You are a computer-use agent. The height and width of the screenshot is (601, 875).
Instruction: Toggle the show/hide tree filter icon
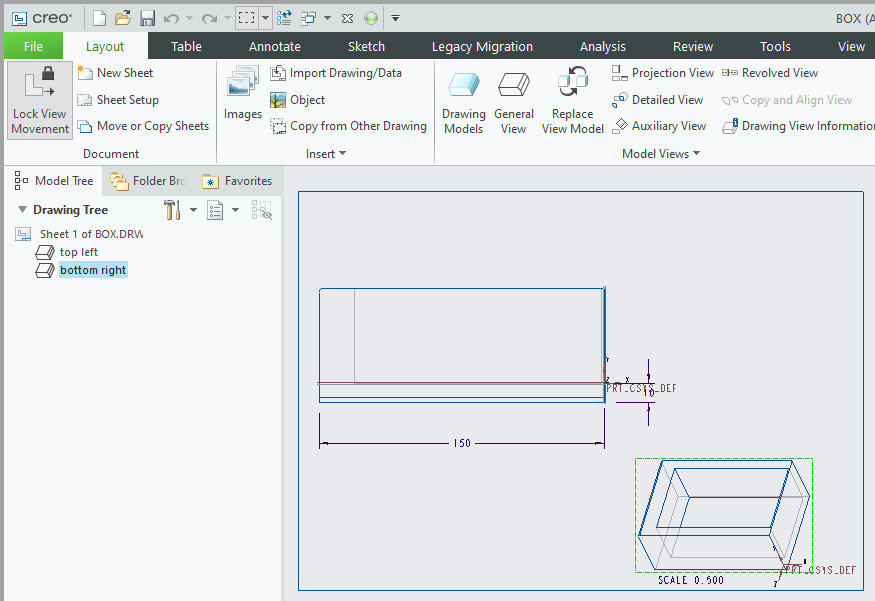(x=262, y=210)
